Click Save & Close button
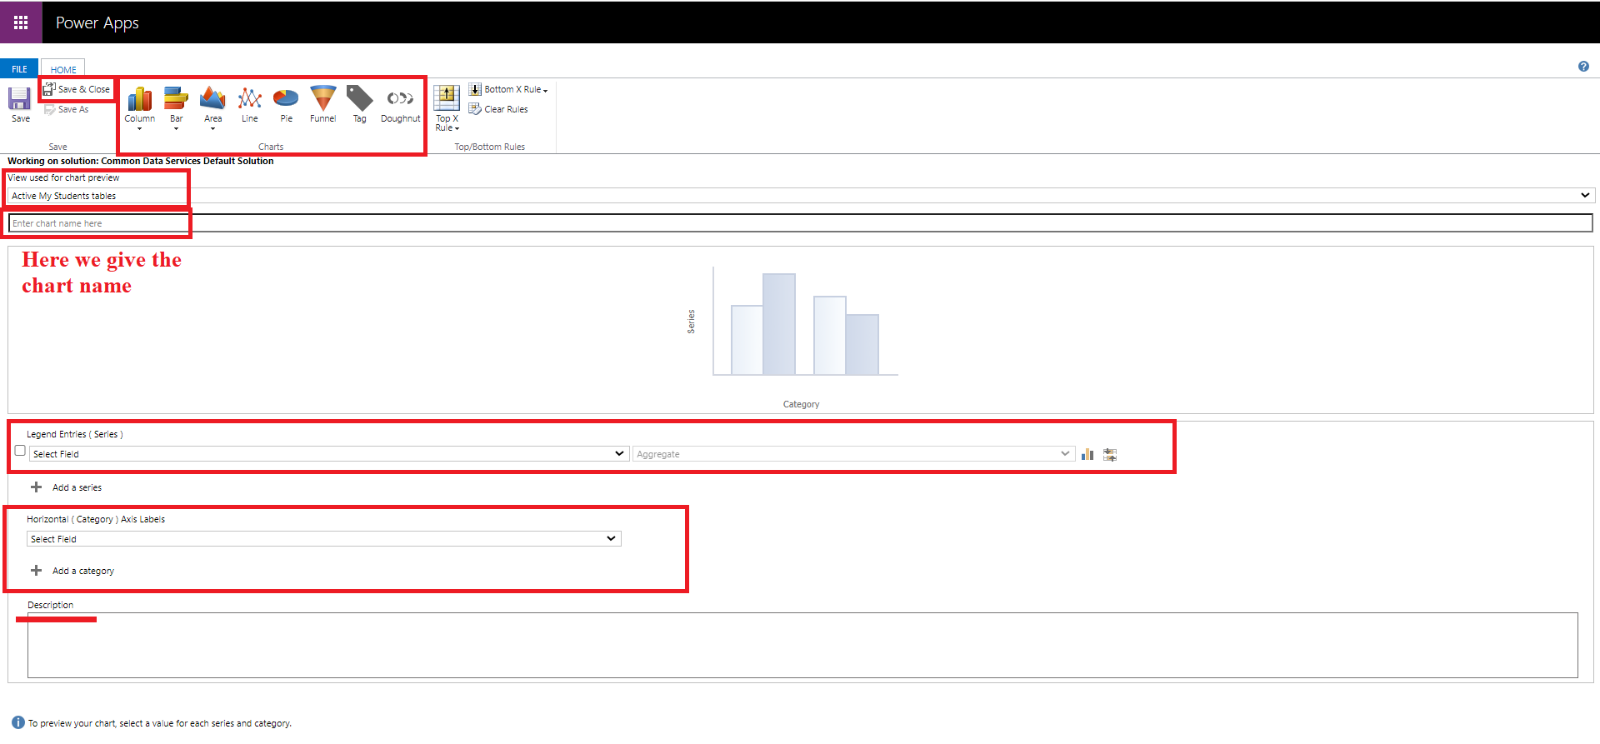Screen dimensions: 1600x744 point(77,89)
